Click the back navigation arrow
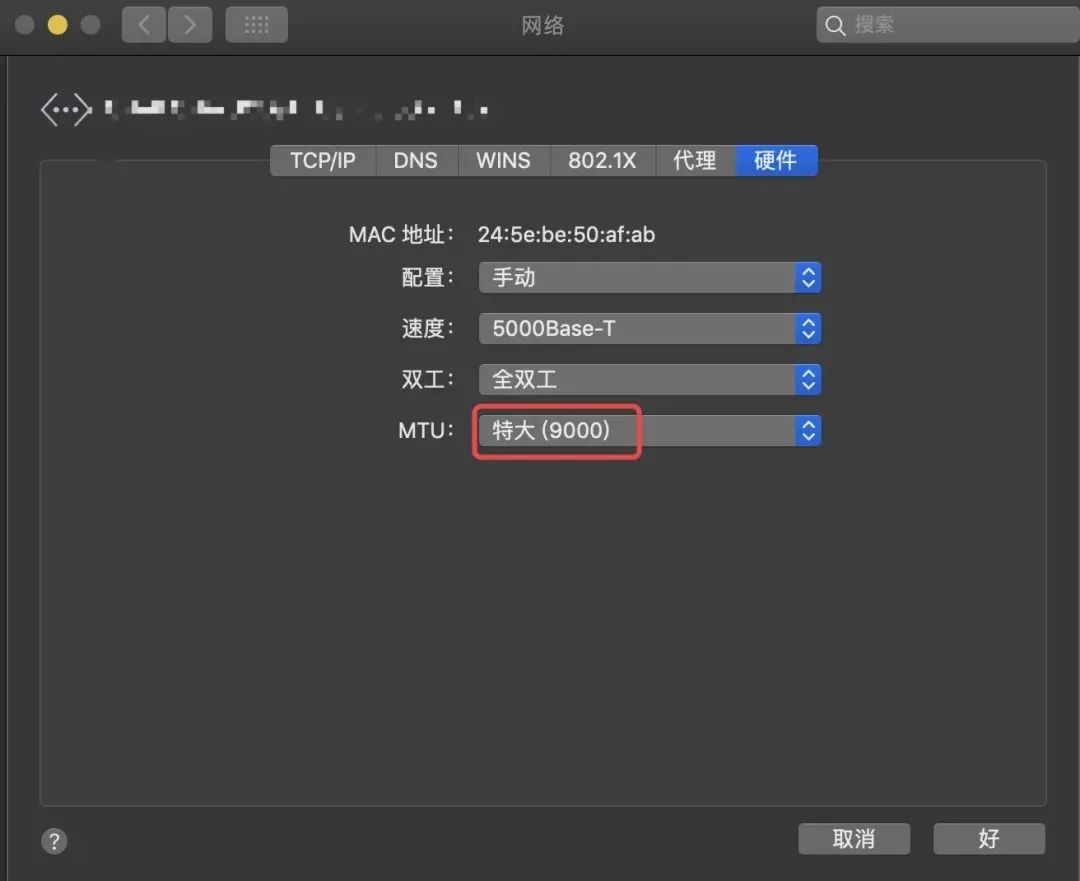1080x881 pixels. click(x=143, y=24)
